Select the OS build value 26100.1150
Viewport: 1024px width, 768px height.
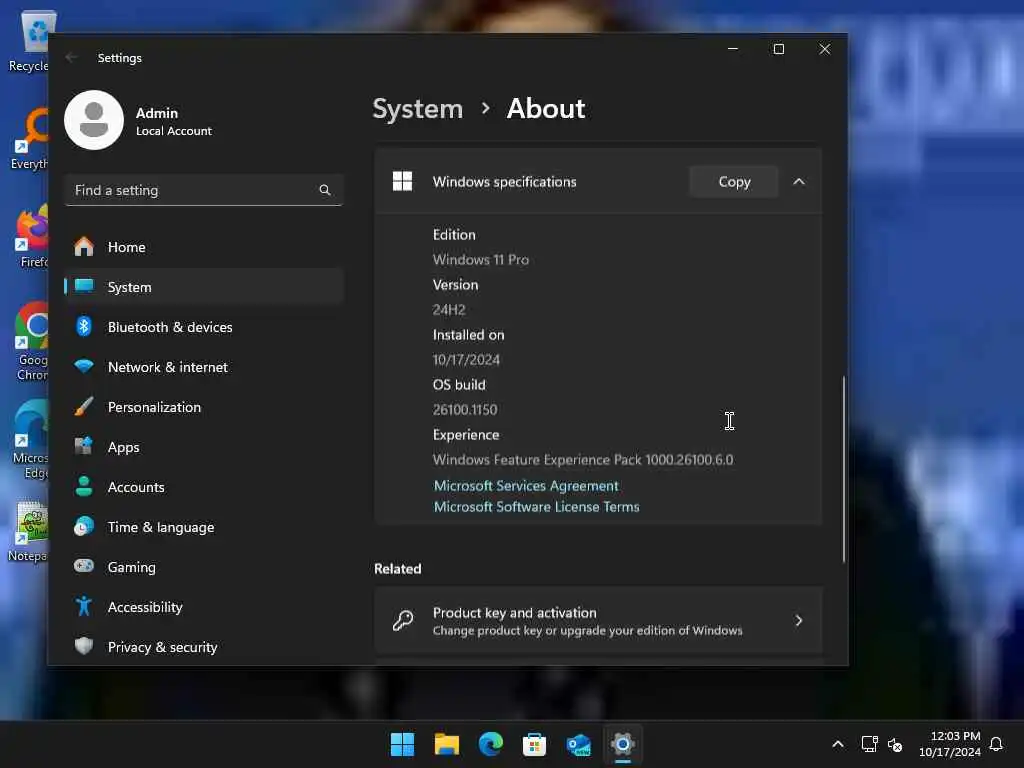coord(465,409)
